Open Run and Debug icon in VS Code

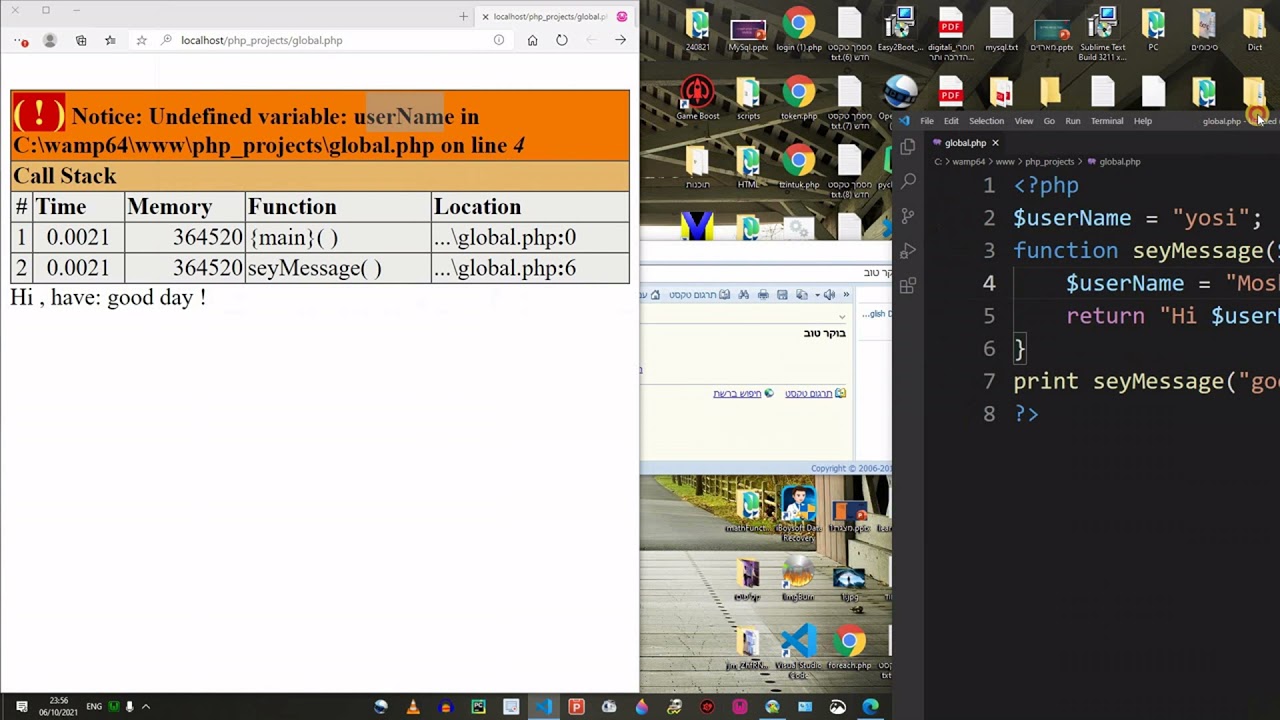tap(908, 250)
